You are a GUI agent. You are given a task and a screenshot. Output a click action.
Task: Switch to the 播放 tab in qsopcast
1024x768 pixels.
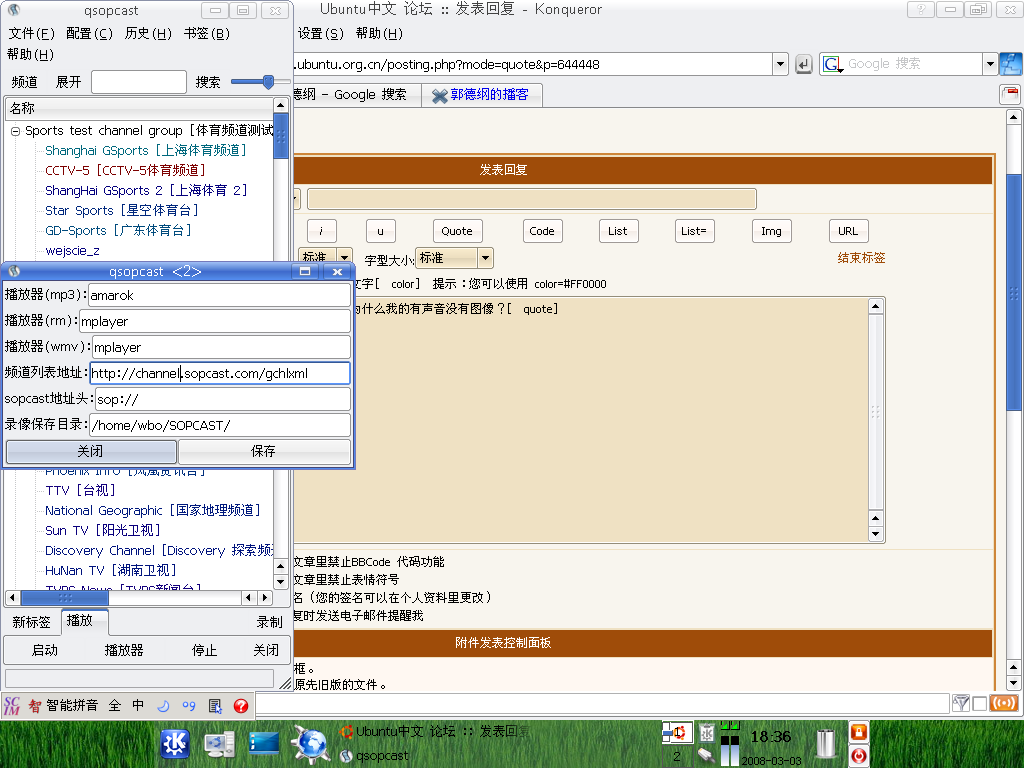pos(84,621)
